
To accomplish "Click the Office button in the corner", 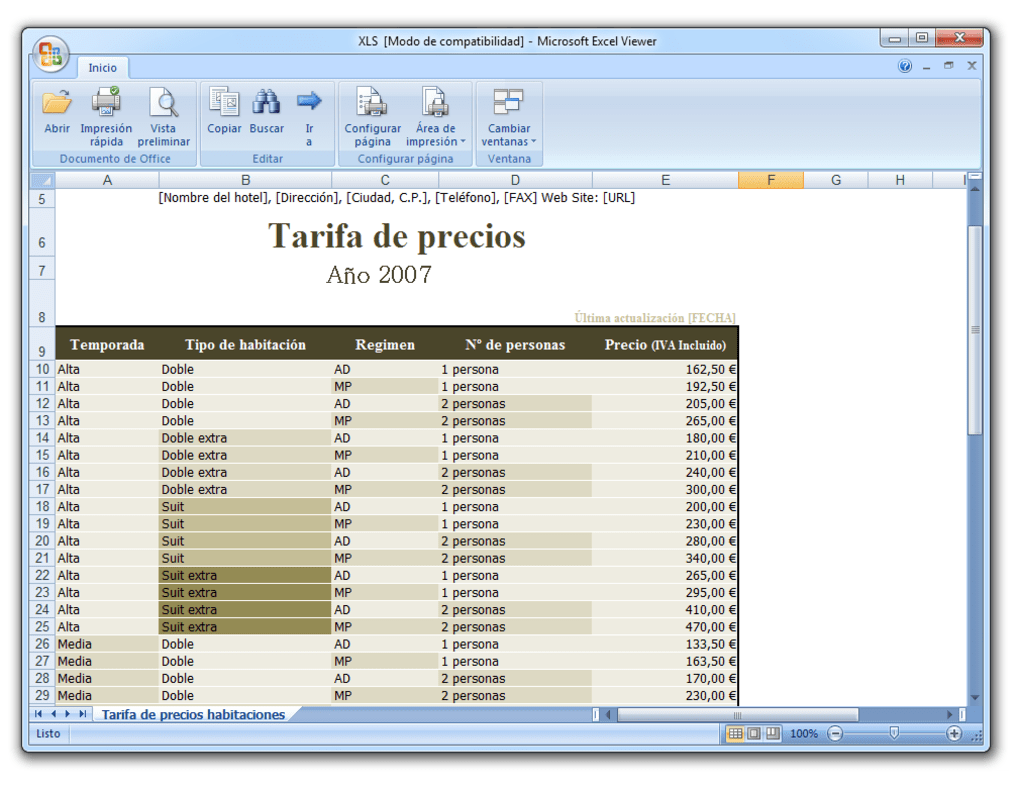I will tap(52, 55).
